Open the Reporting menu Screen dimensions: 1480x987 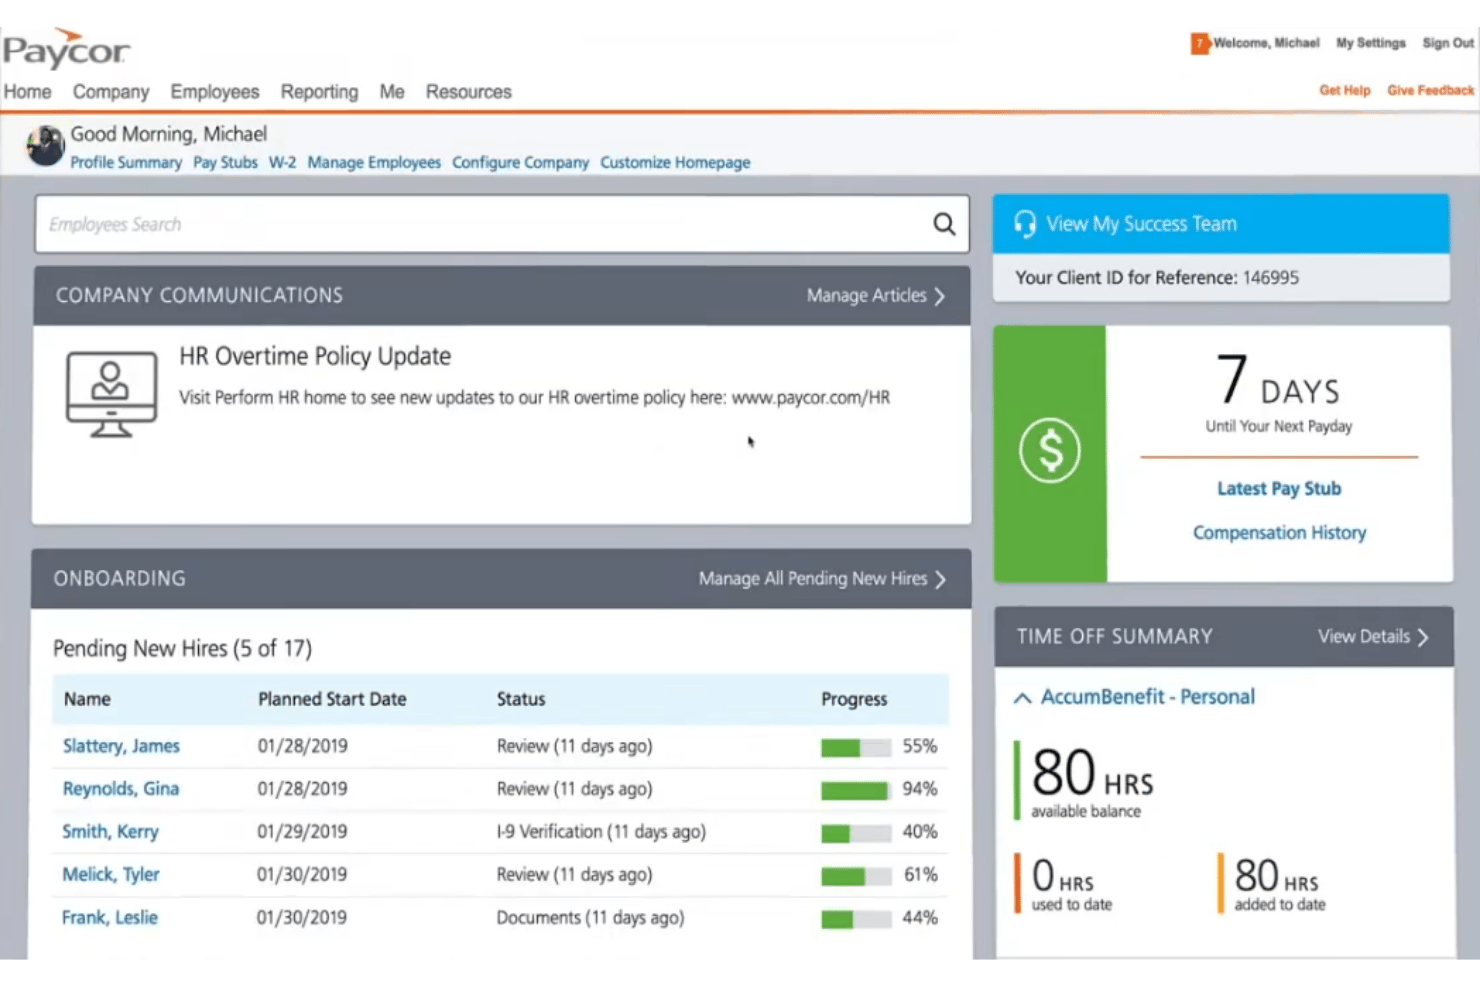[x=319, y=92]
